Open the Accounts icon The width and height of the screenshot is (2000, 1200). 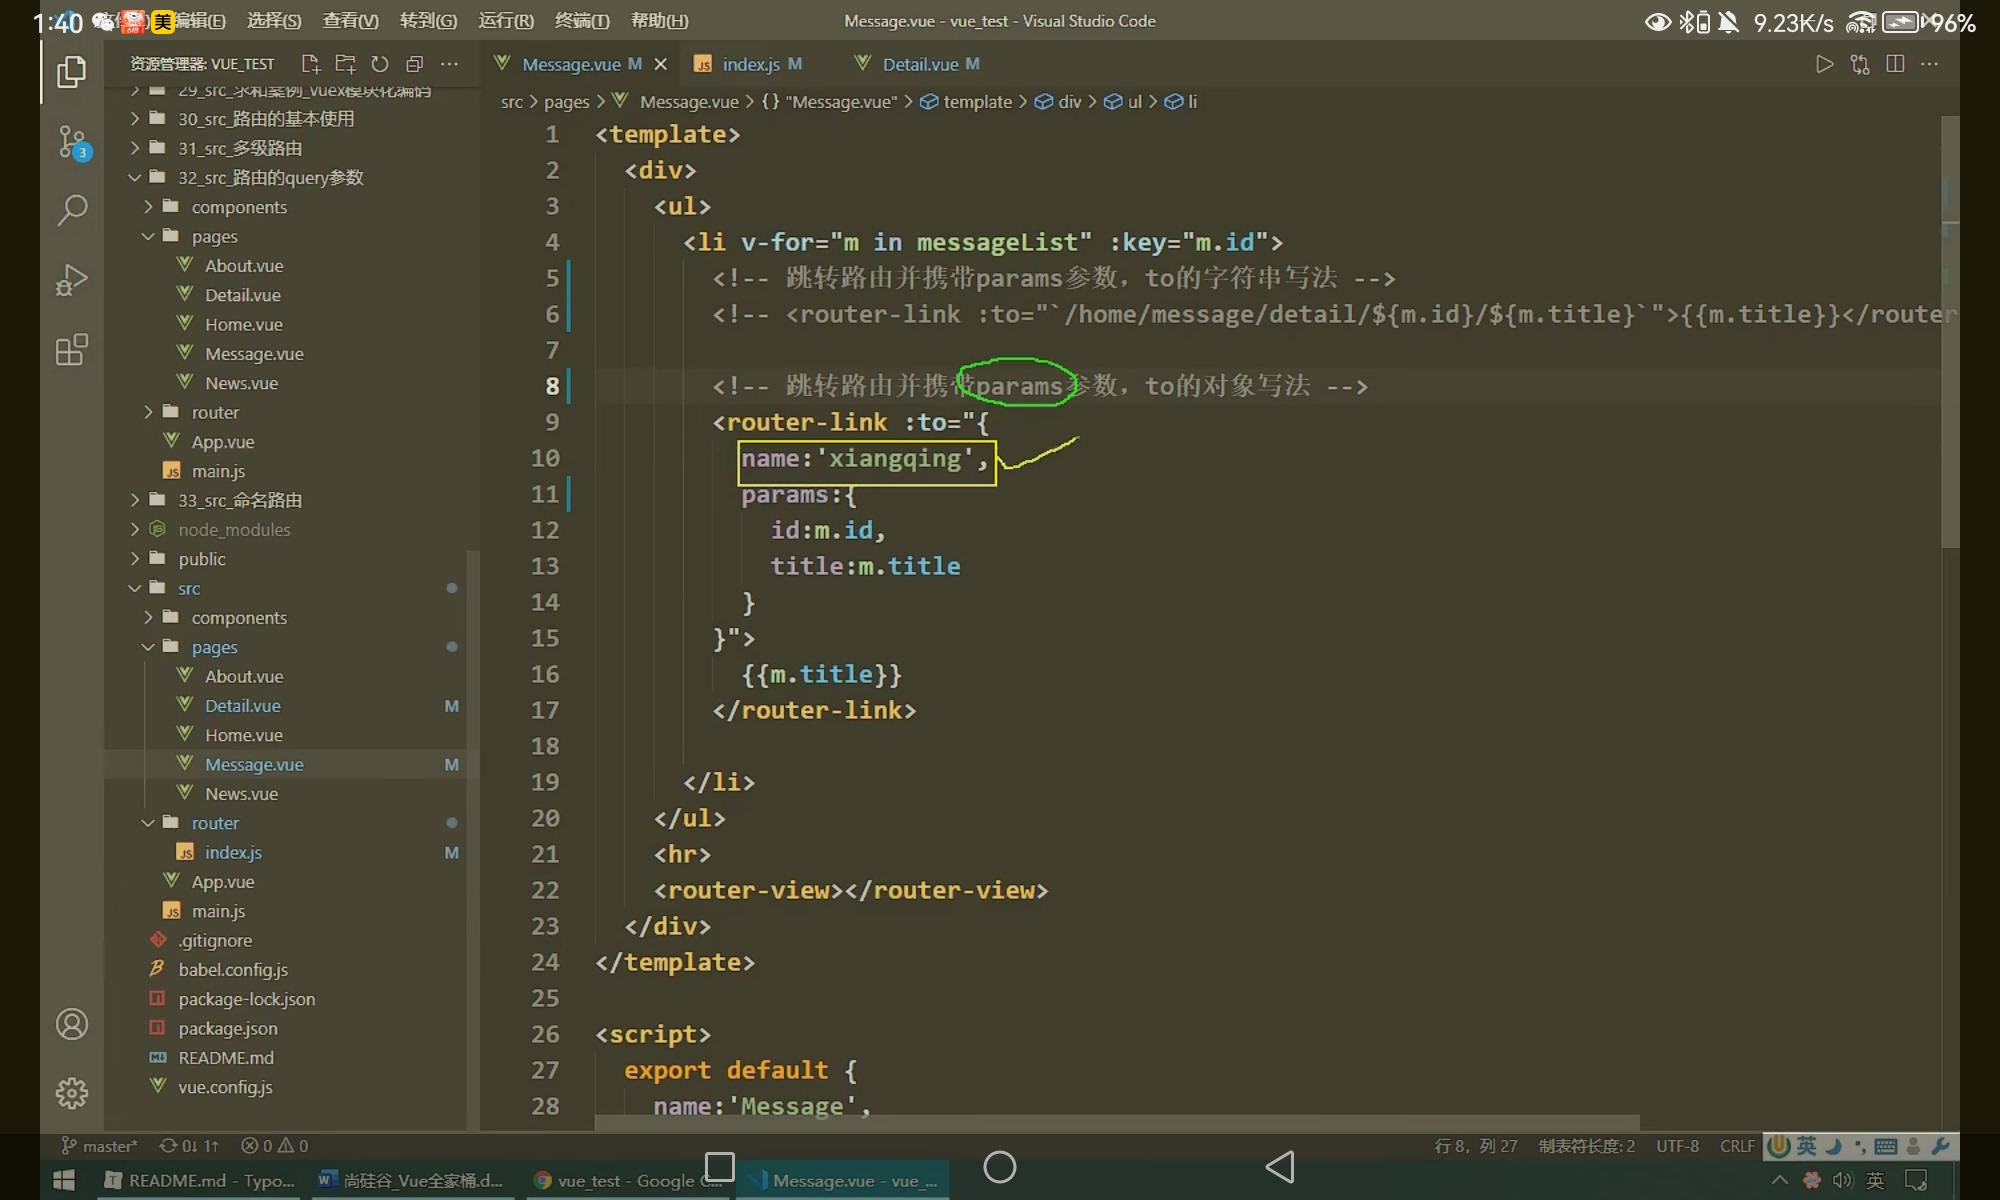click(72, 1024)
